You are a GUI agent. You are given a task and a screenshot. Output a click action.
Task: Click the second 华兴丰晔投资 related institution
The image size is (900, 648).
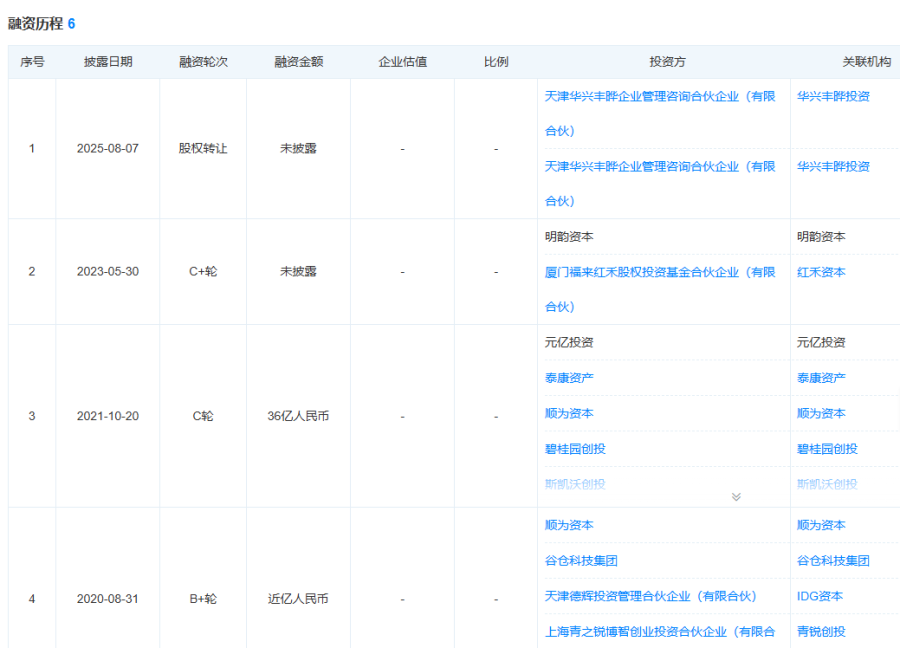833,166
